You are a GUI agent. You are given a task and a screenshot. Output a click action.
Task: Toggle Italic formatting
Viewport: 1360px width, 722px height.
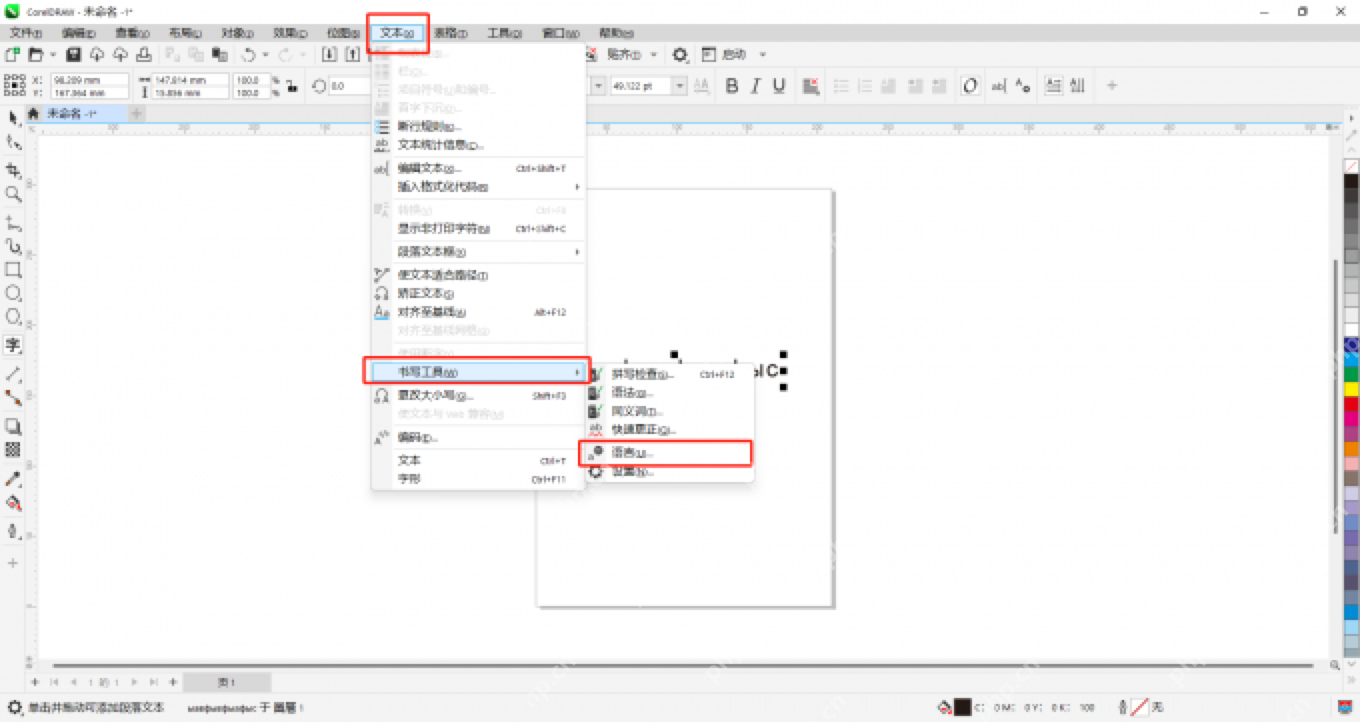[x=755, y=86]
